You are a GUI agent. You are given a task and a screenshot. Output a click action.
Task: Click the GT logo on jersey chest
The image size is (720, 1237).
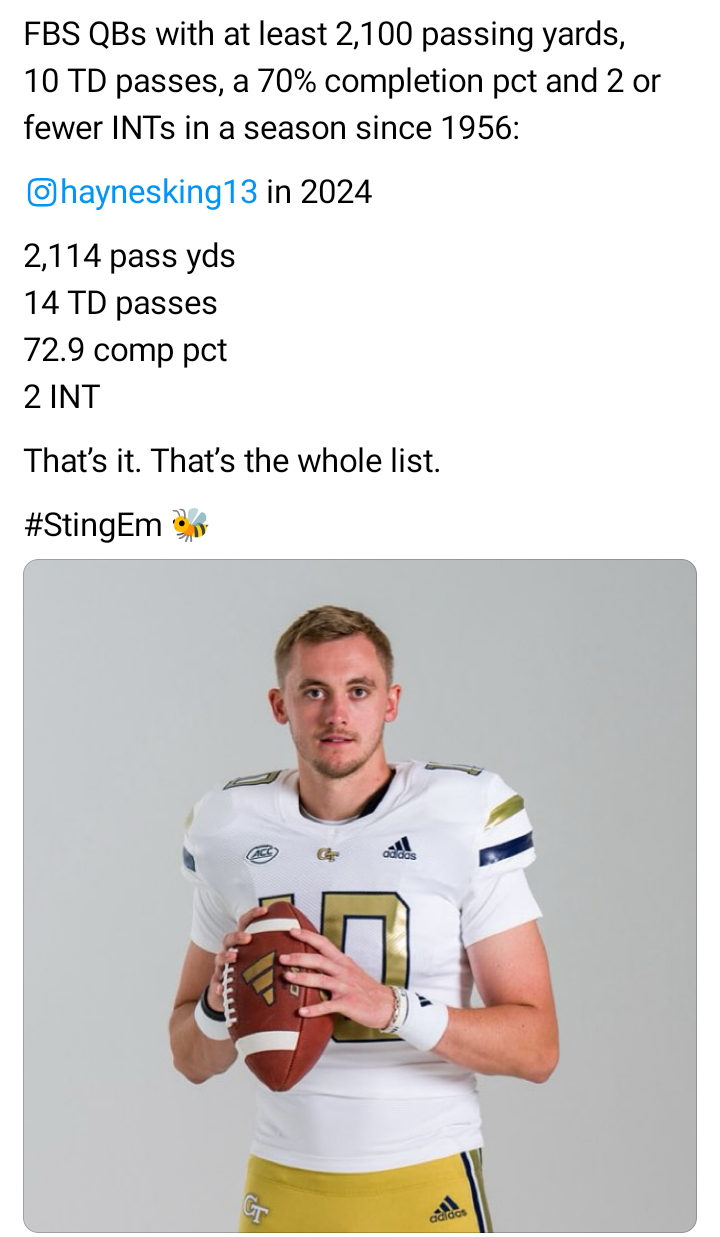pyautogui.click(x=327, y=853)
